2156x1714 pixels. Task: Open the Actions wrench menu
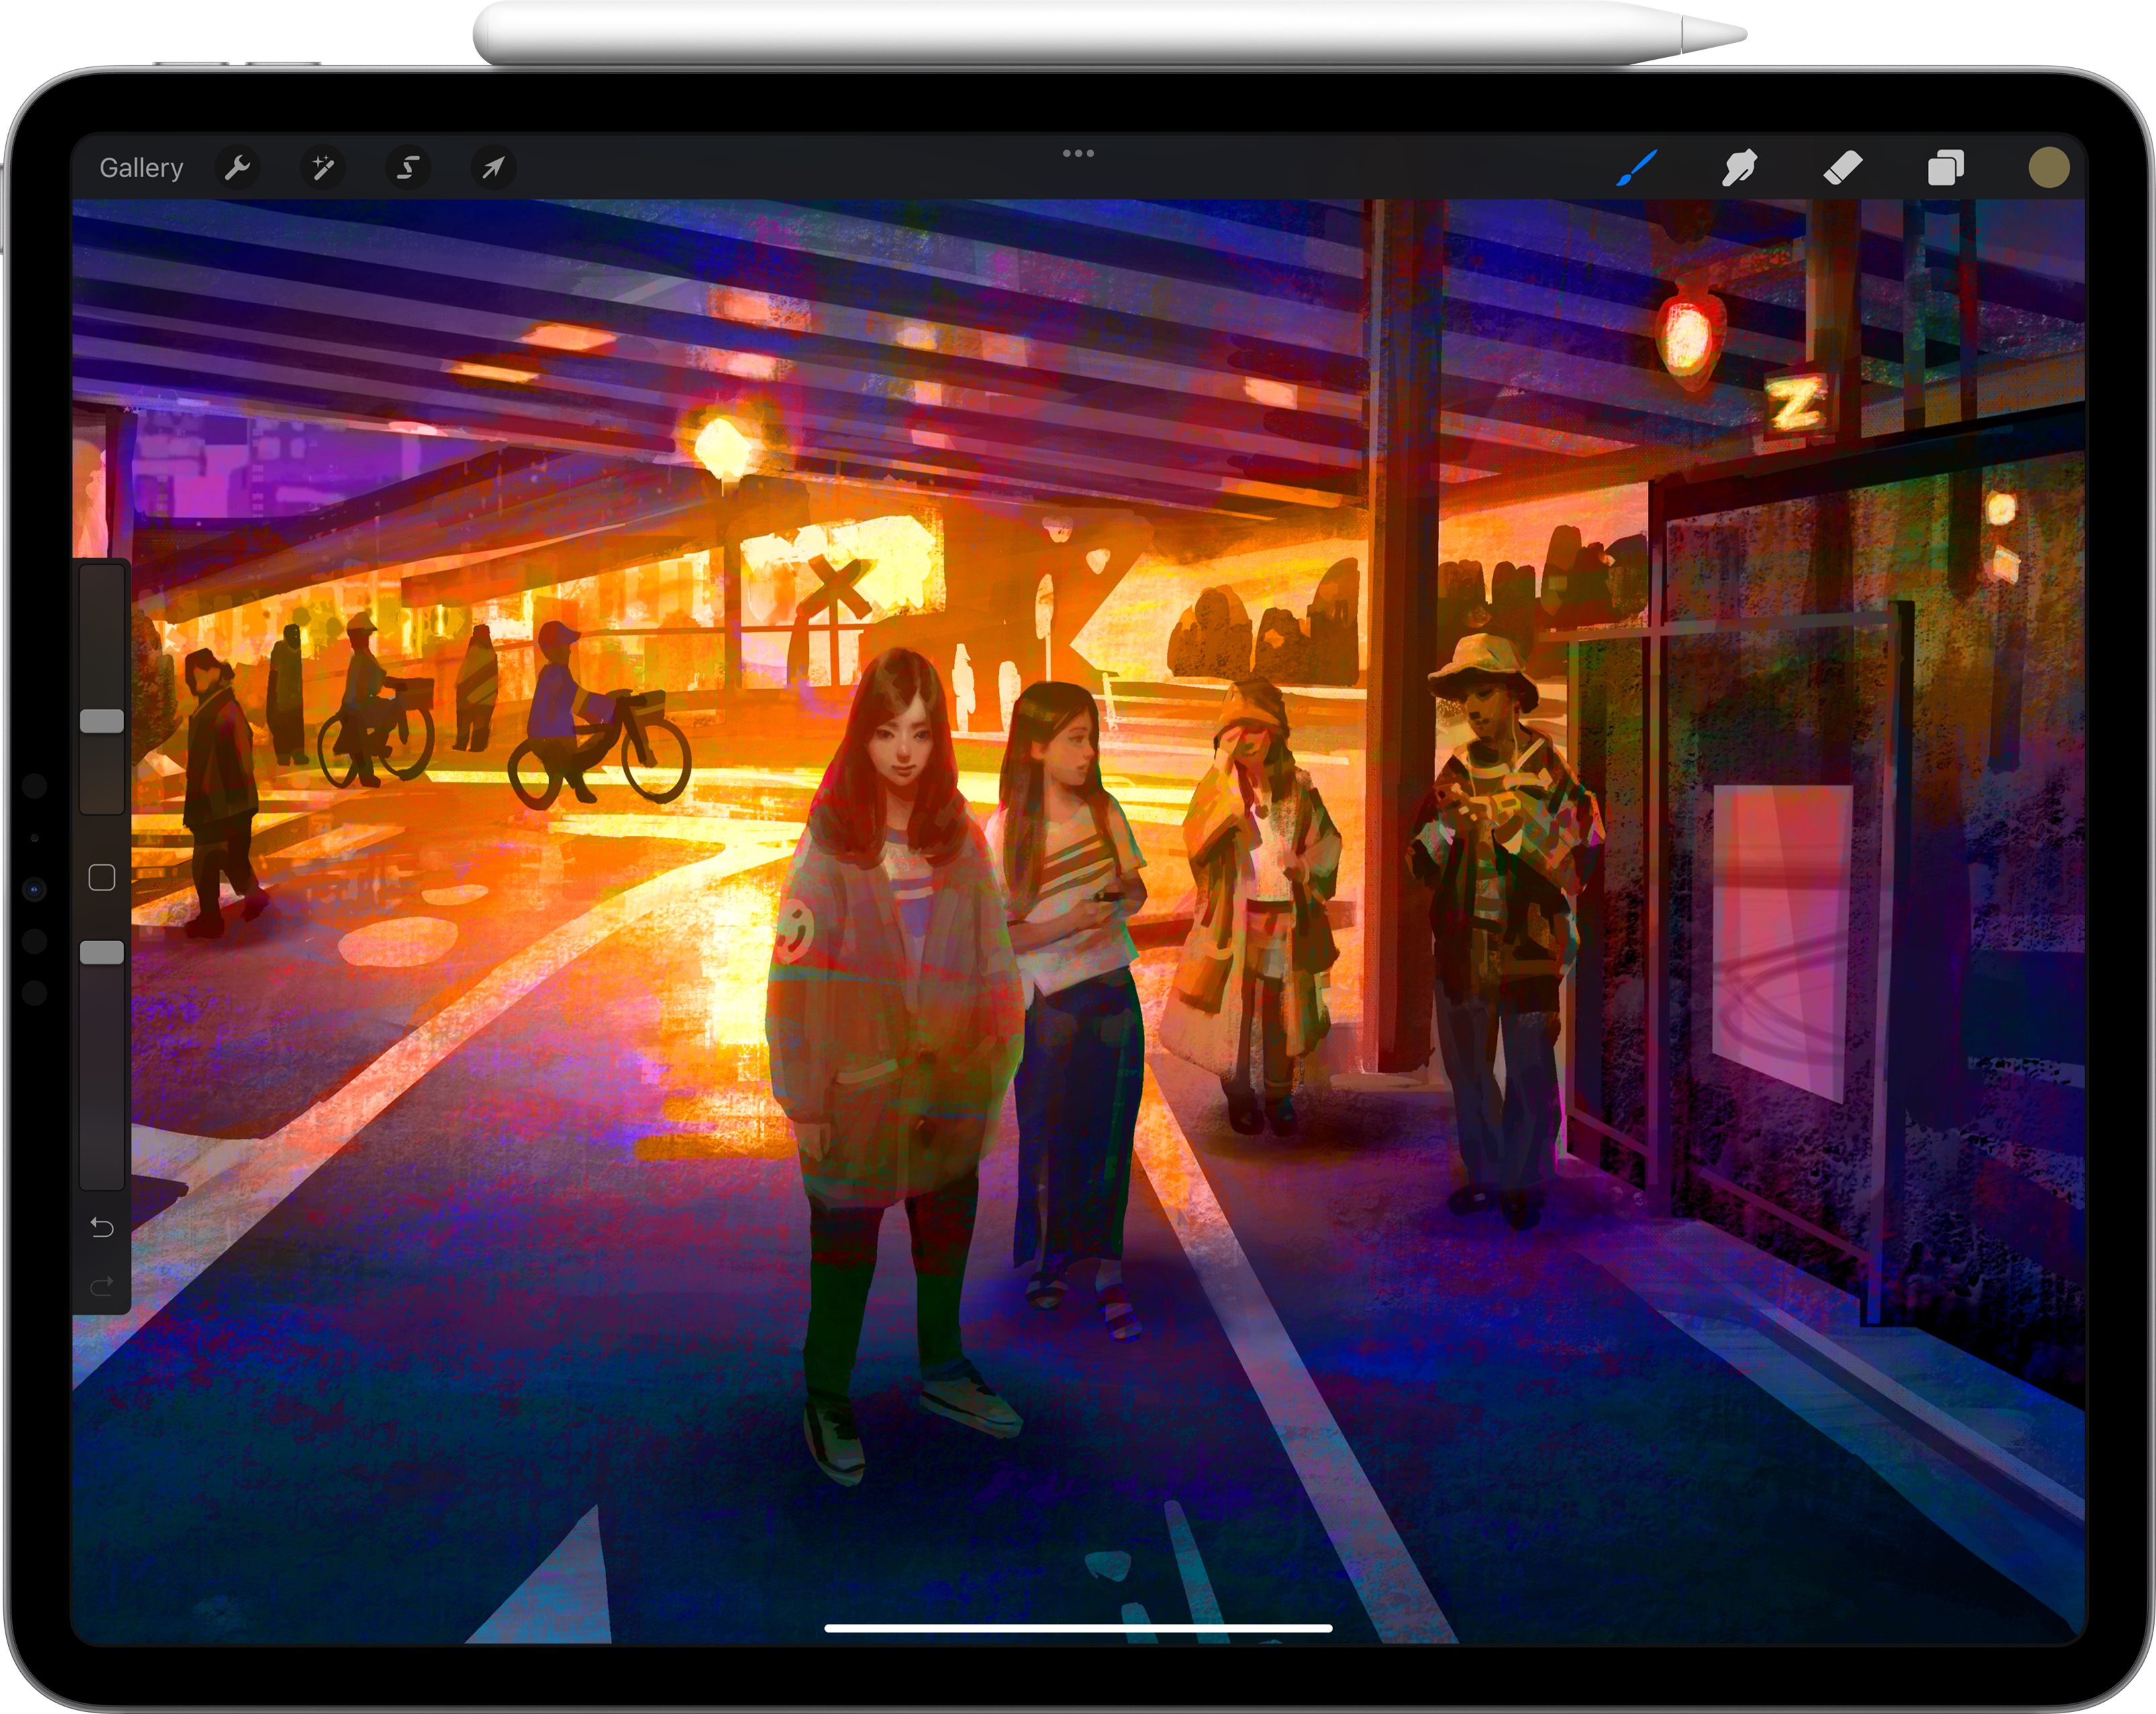[237, 167]
